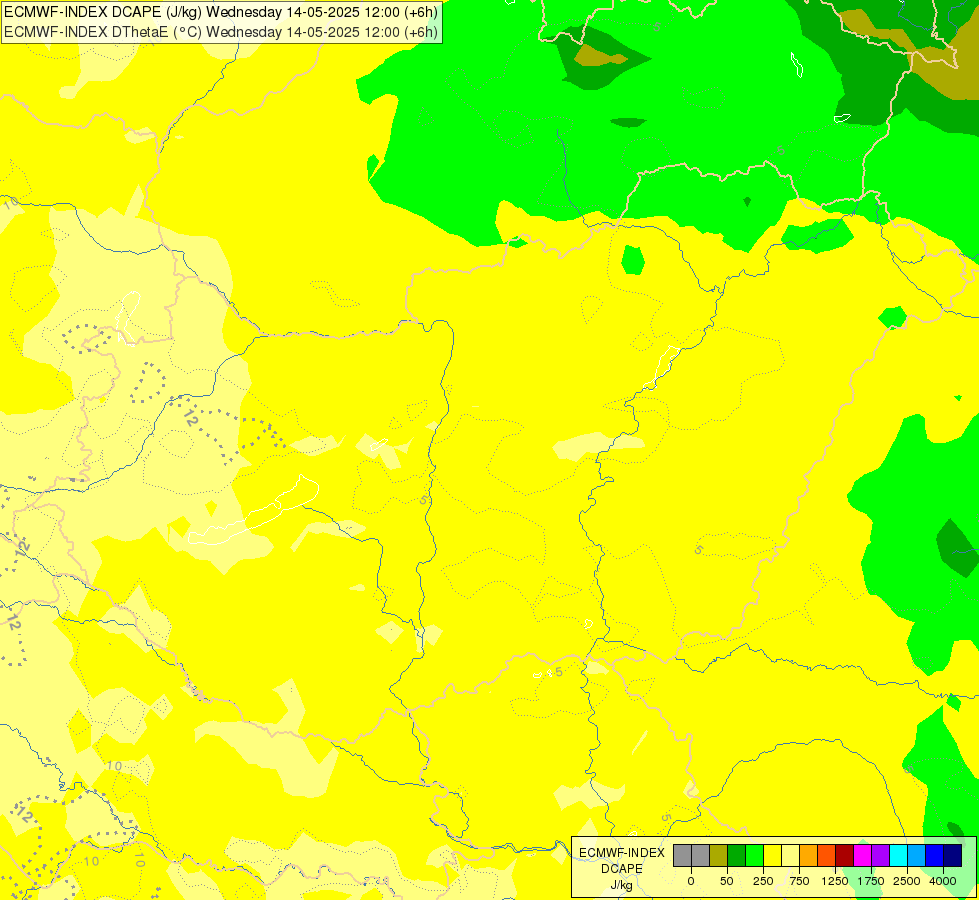Click the legend value 2500

907,881
